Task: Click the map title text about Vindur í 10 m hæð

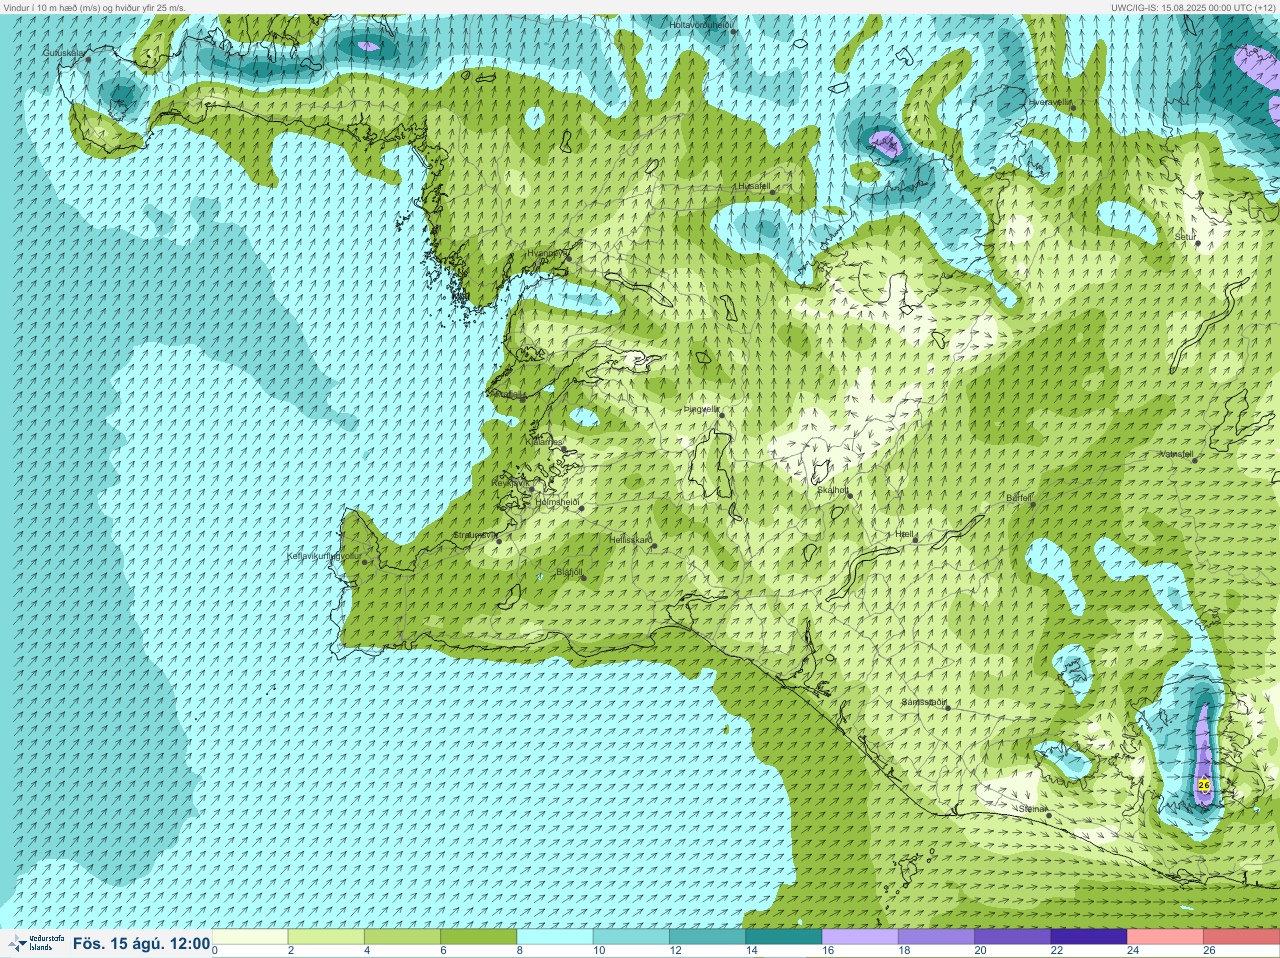Action: [95, 7]
